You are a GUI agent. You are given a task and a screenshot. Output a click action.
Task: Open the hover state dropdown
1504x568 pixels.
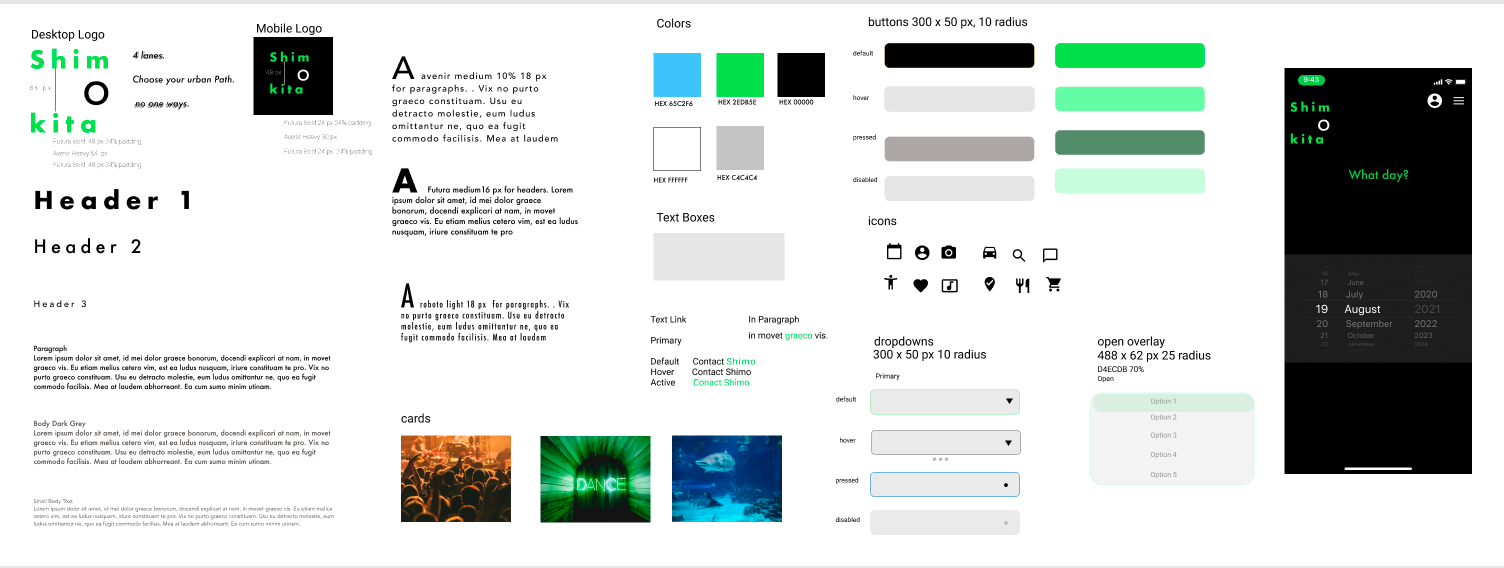945,443
